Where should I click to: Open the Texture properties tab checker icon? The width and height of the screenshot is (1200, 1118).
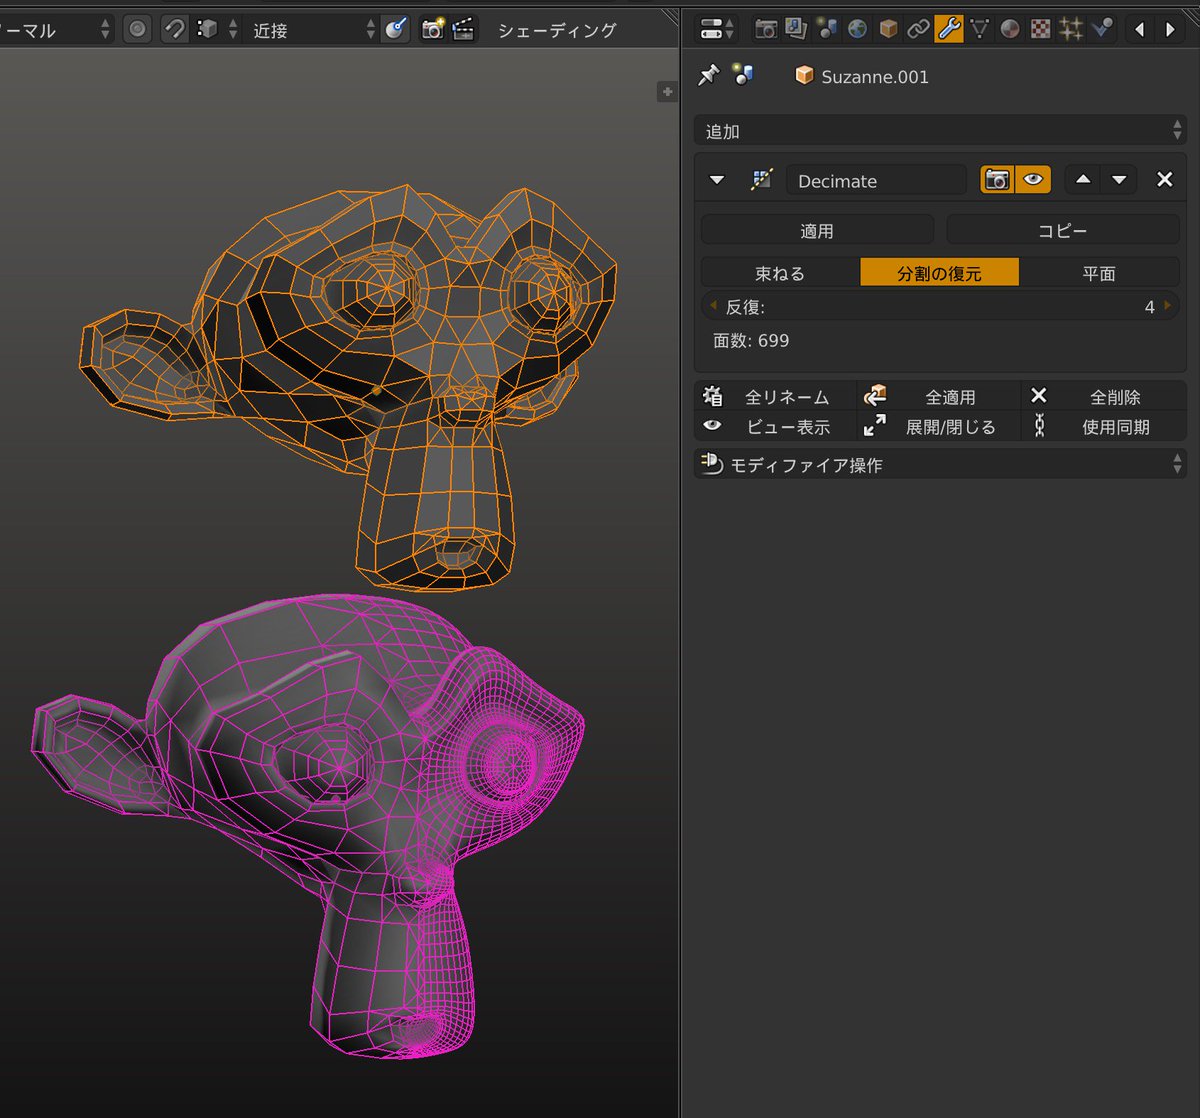click(1041, 29)
